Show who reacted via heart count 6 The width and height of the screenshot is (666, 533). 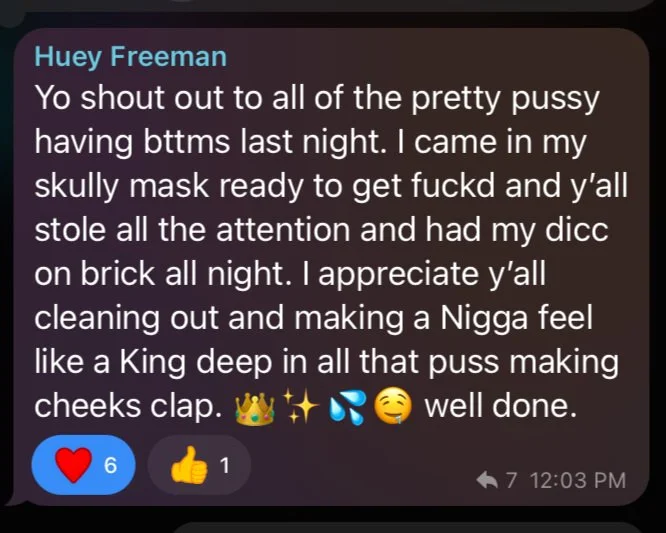pos(110,465)
